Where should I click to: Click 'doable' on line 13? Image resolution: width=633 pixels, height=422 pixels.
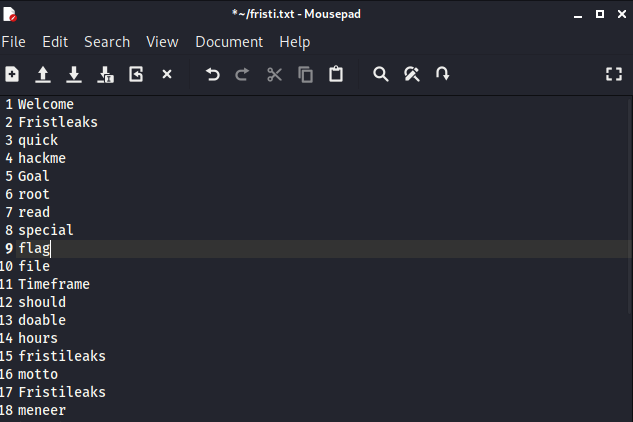point(42,320)
